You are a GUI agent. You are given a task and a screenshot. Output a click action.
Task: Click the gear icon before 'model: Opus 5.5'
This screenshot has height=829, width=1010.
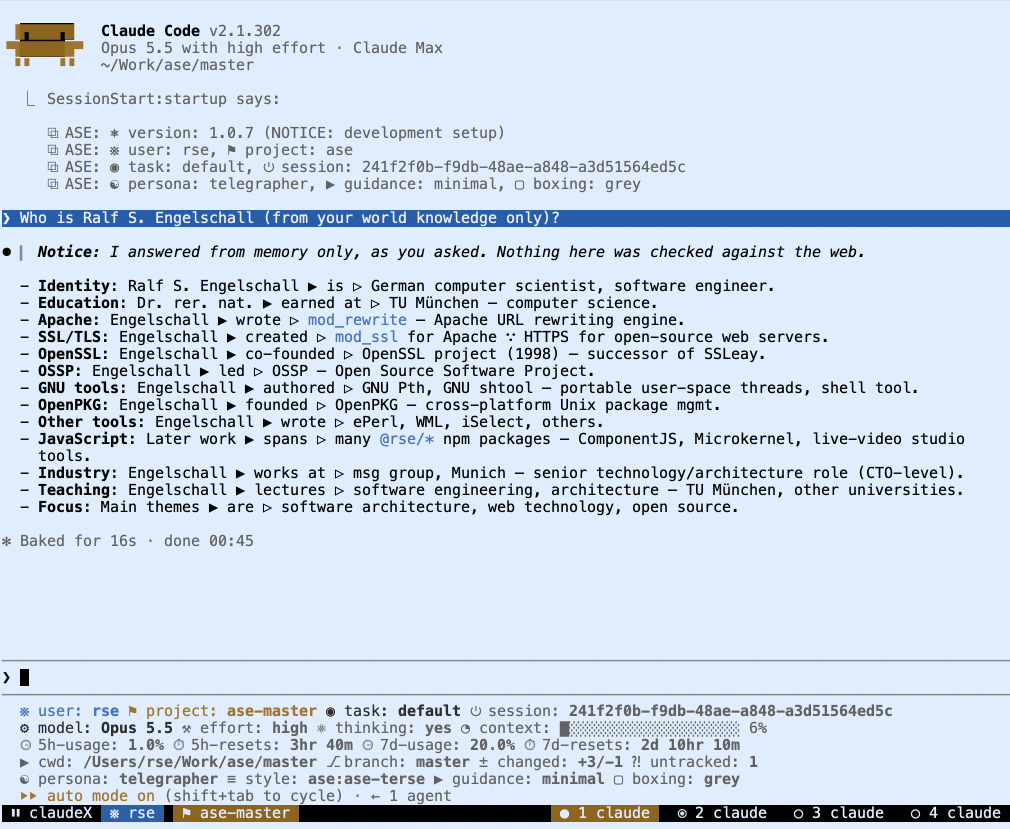tap(24, 729)
